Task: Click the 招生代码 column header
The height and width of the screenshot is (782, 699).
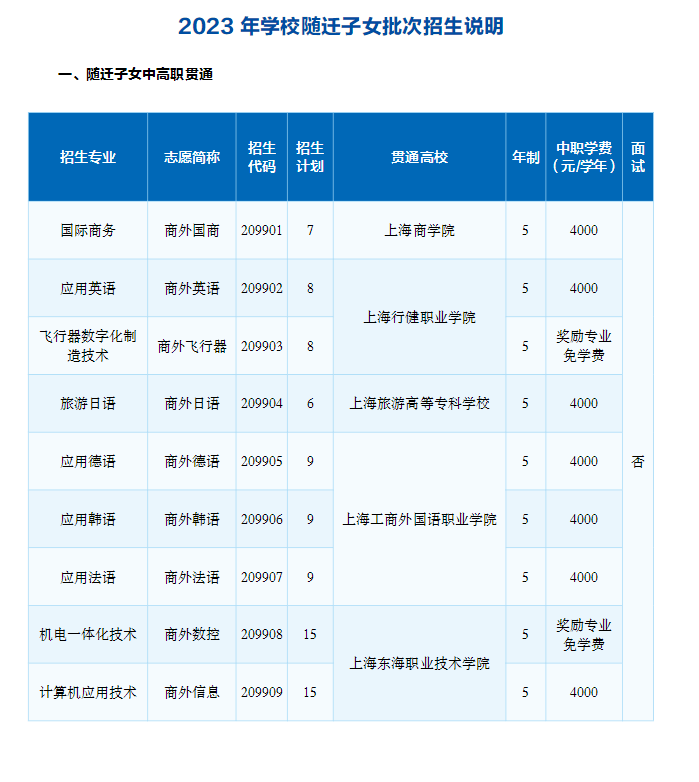Action: click(x=262, y=157)
